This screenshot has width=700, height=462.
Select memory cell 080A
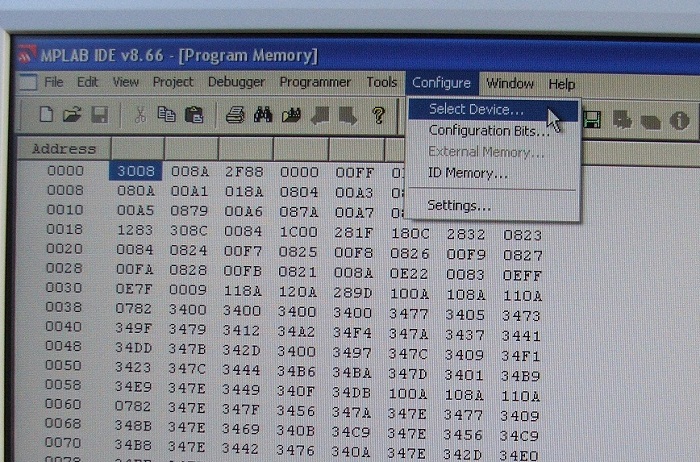[x=136, y=191]
